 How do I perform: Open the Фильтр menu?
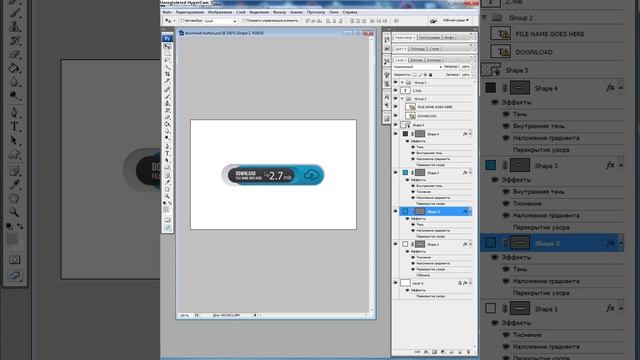coord(279,12)
